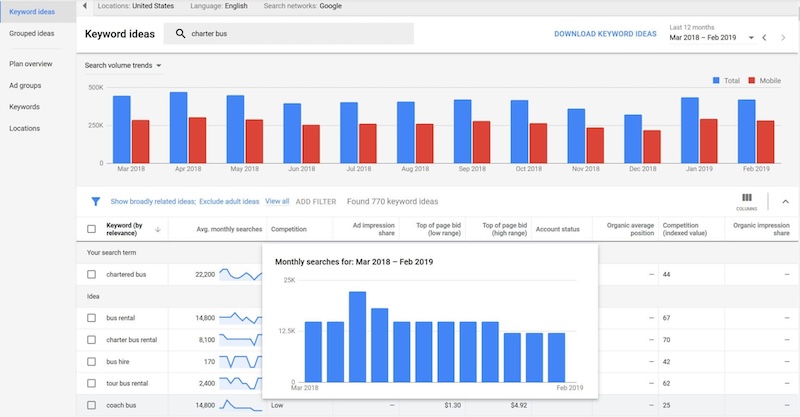Click the search magnifier icon
Viewport: 800px width, 417px height.
[x=180, y=34]
